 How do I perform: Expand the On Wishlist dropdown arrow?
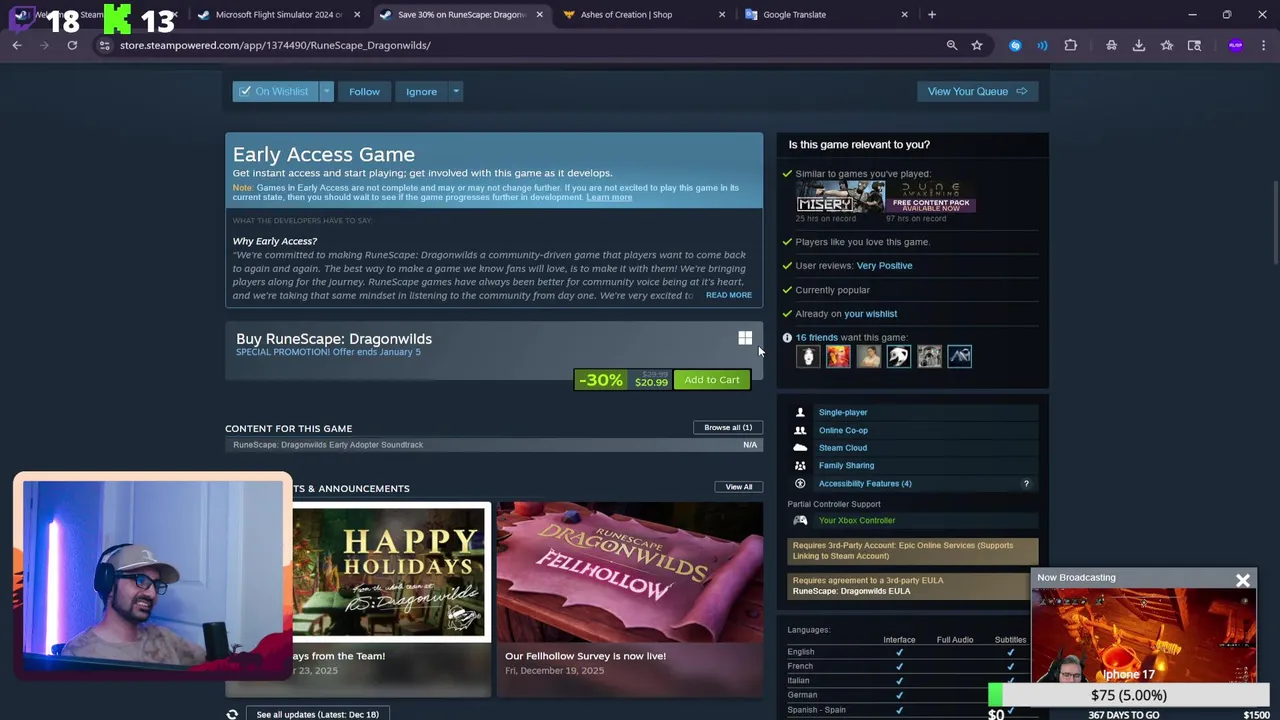point(326,91)
